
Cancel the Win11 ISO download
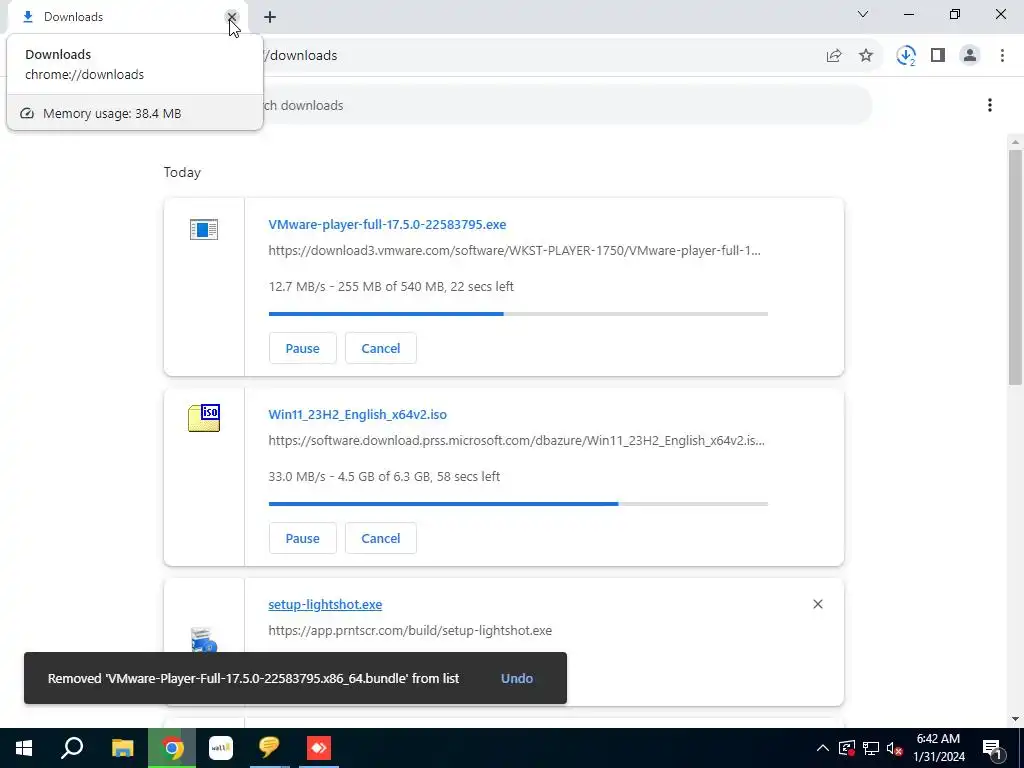tap(381, 538)
